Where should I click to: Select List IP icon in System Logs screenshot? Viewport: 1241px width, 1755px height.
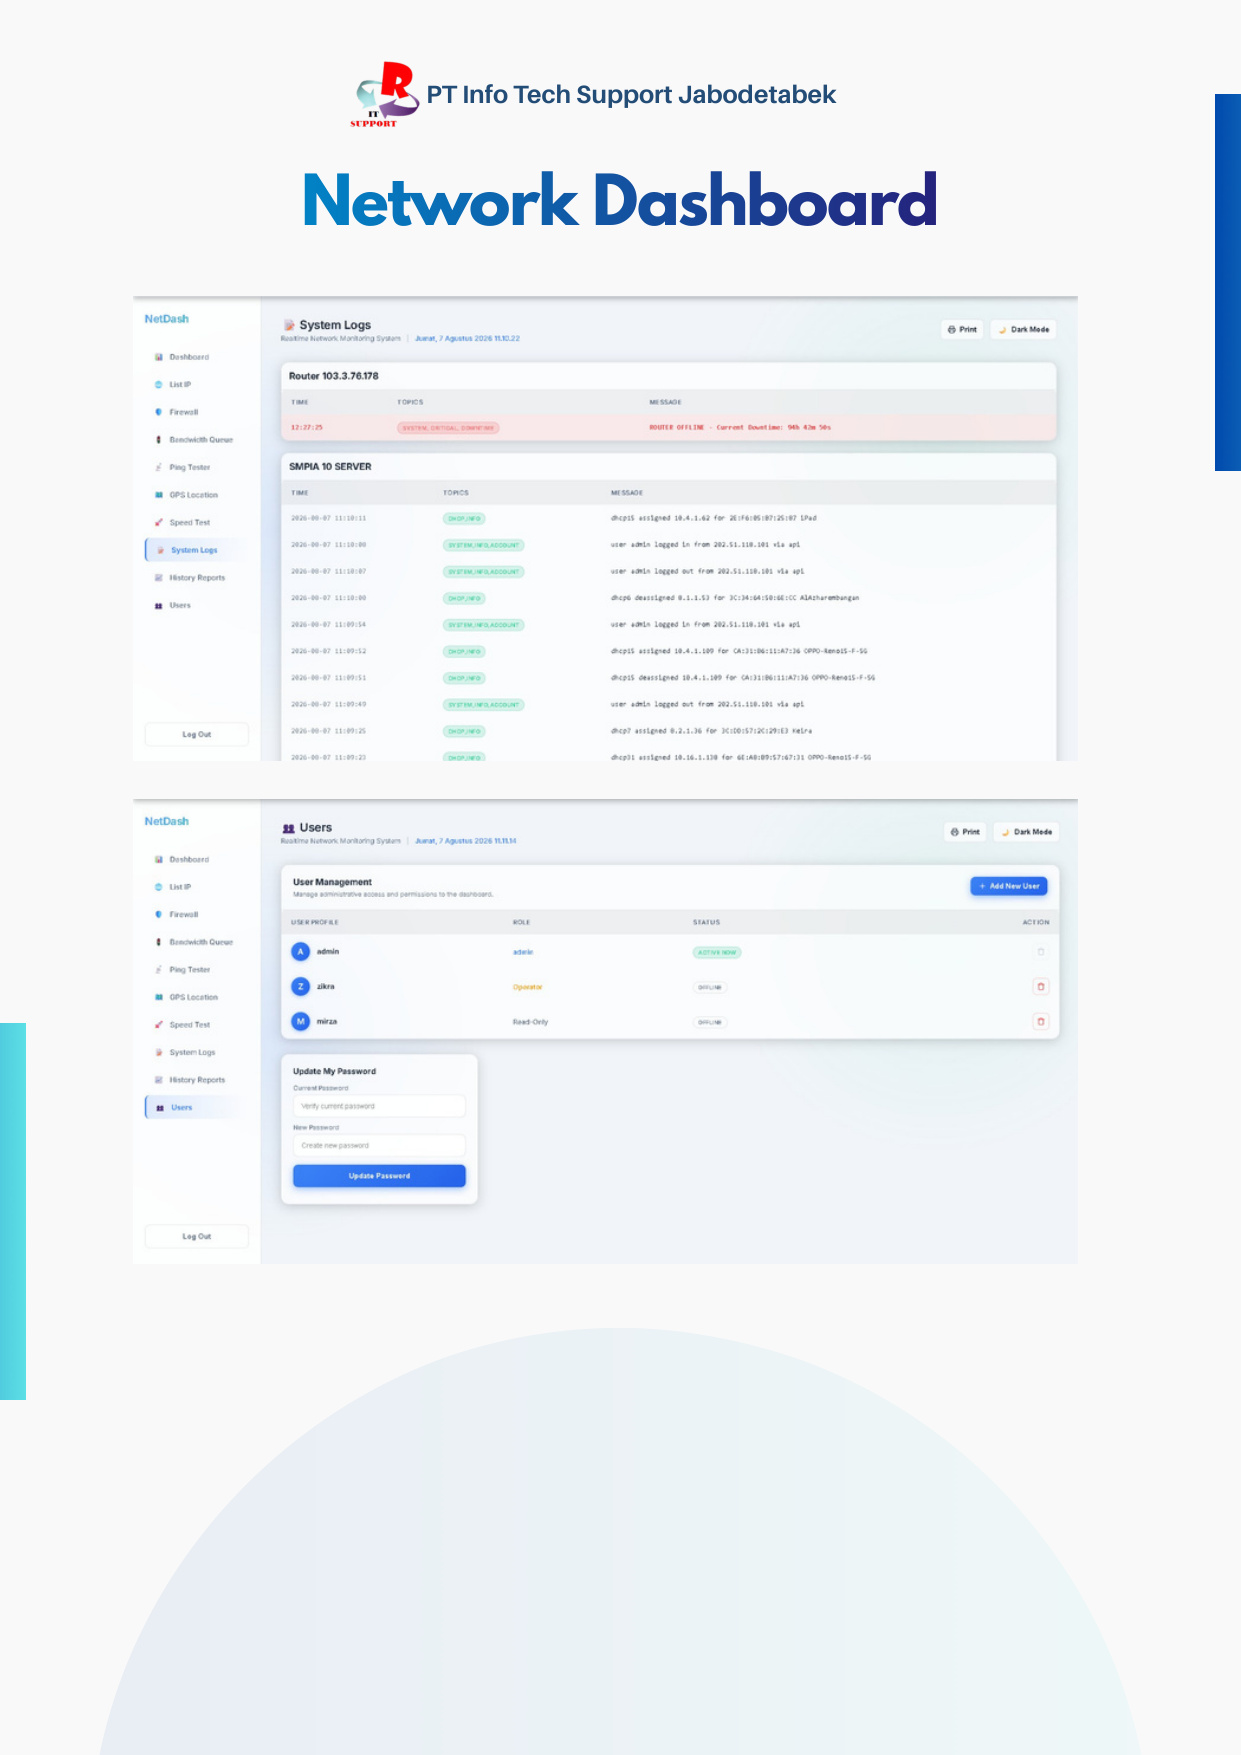click(x=159, y=385)
